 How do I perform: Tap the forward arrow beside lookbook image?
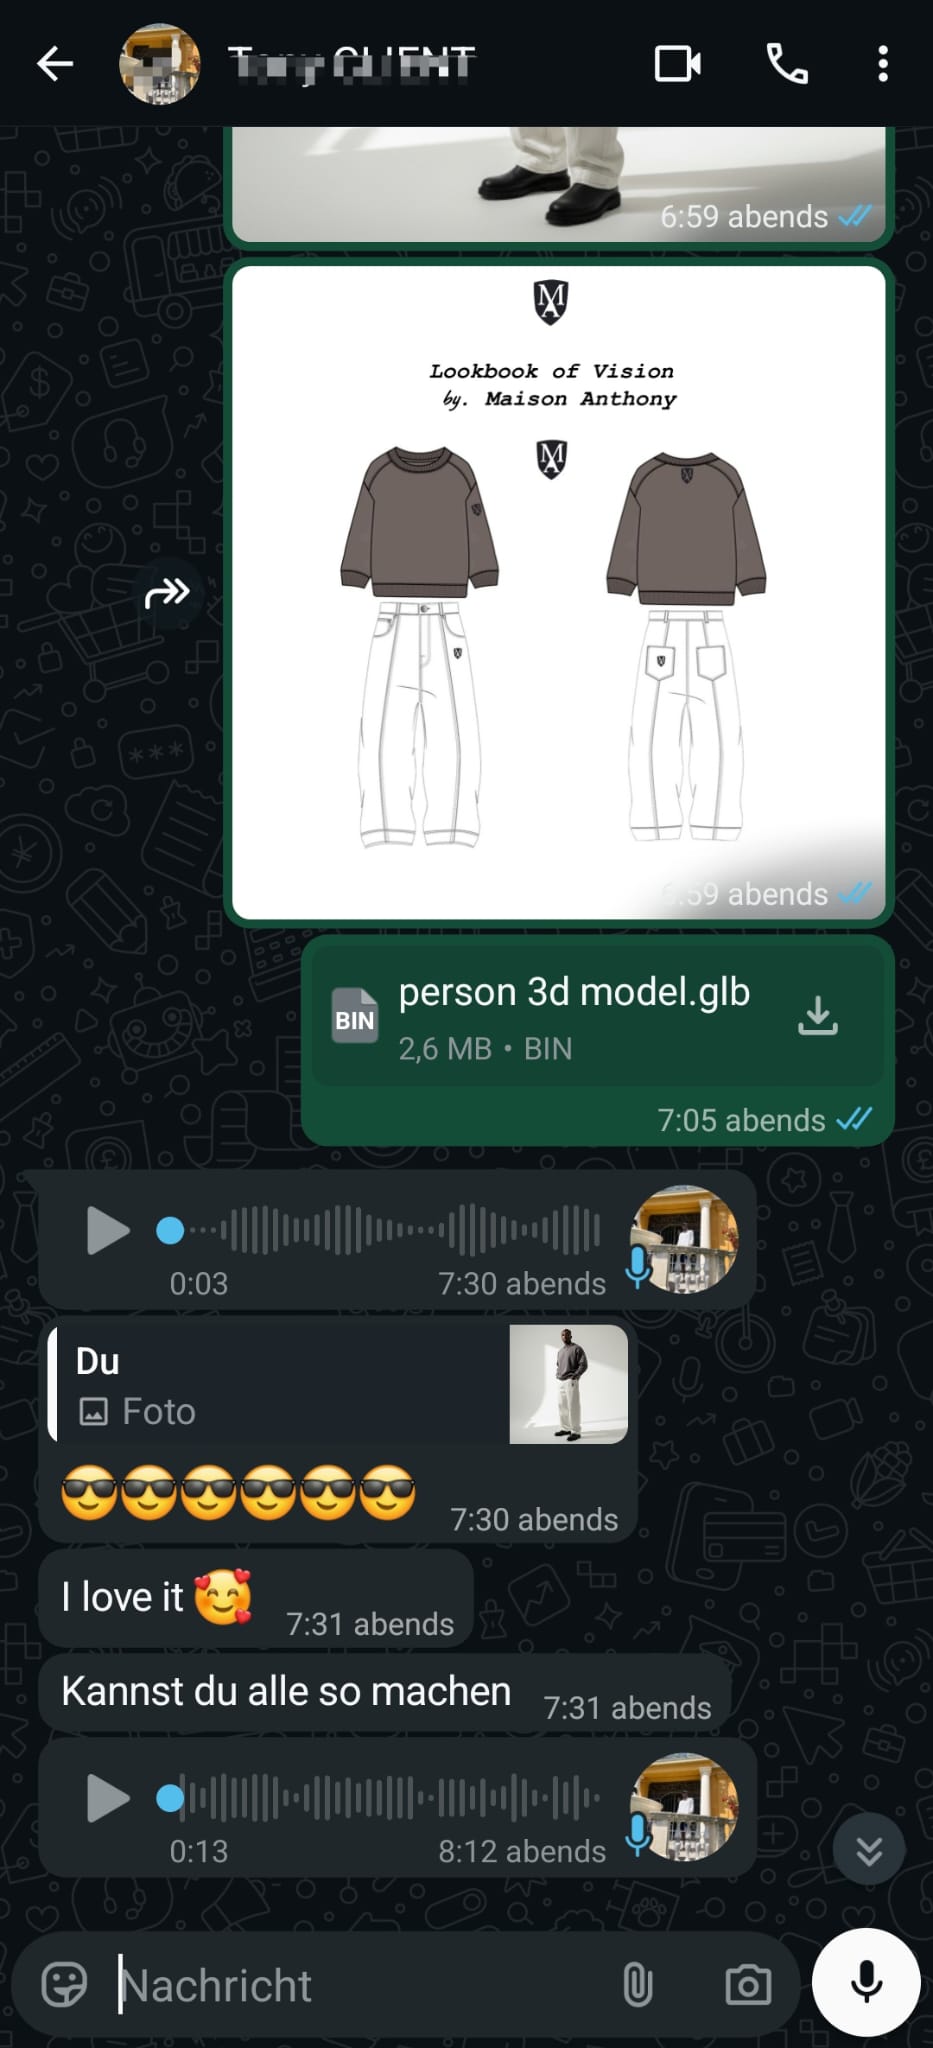(167, 593)
